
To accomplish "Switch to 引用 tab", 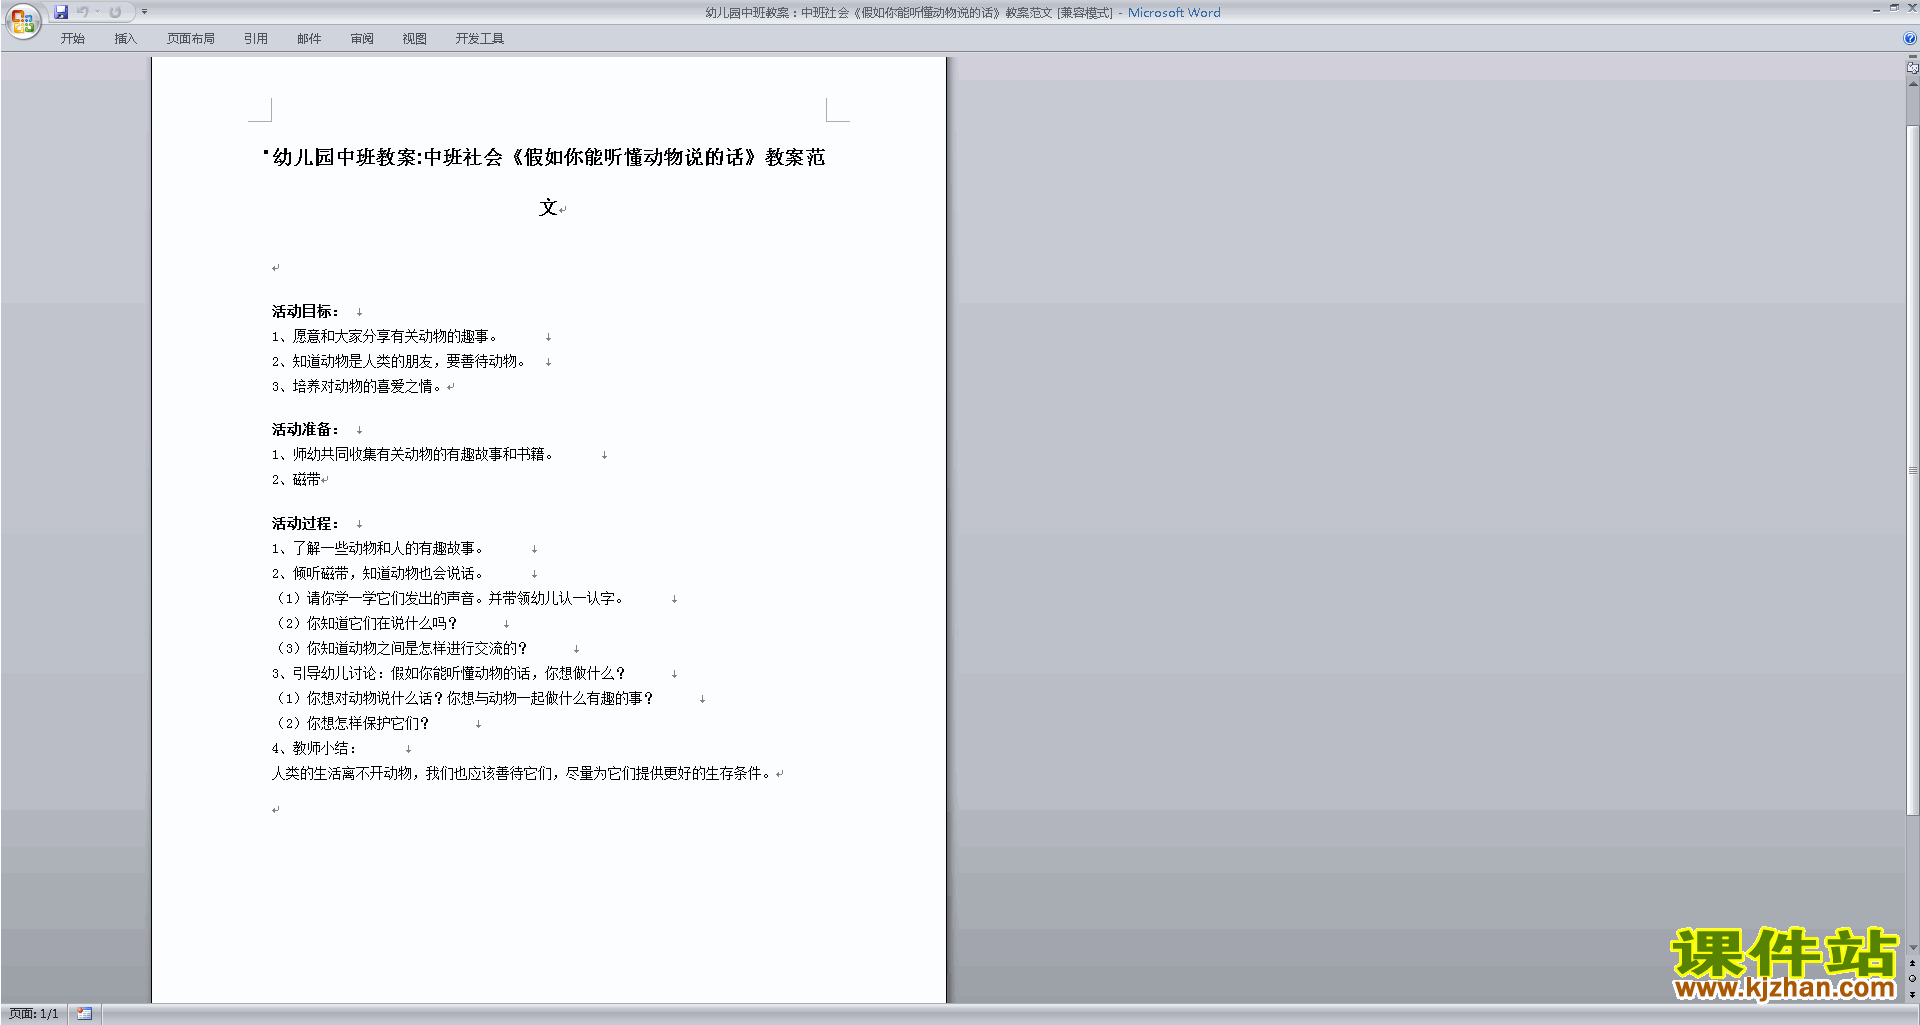I will 255,39.
